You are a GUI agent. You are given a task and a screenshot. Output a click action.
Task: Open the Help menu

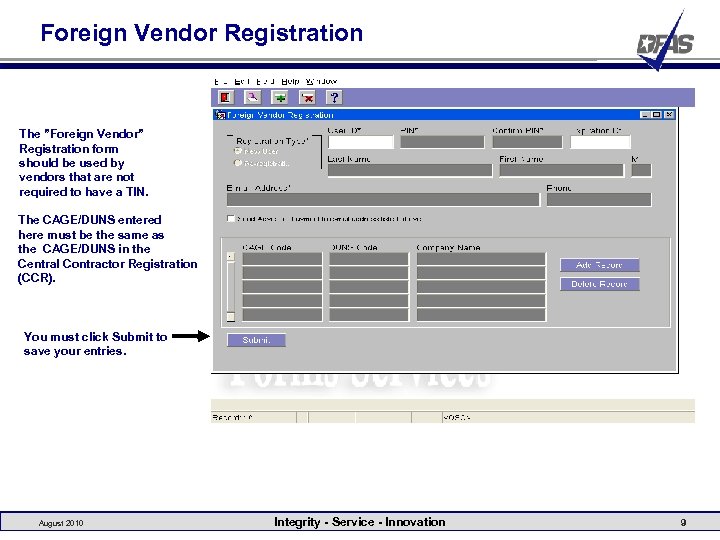tap(290, 81)
